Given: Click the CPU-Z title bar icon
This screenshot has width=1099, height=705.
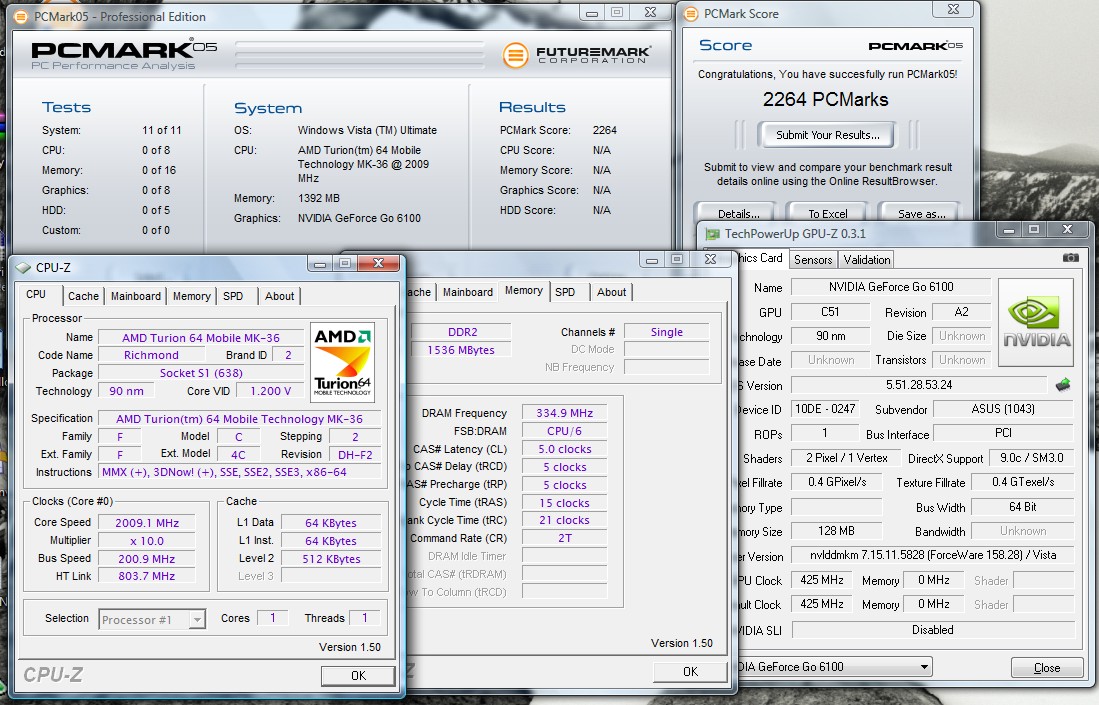Looking at the screenshot, I should pyautogui.click(x=23, y=267).
